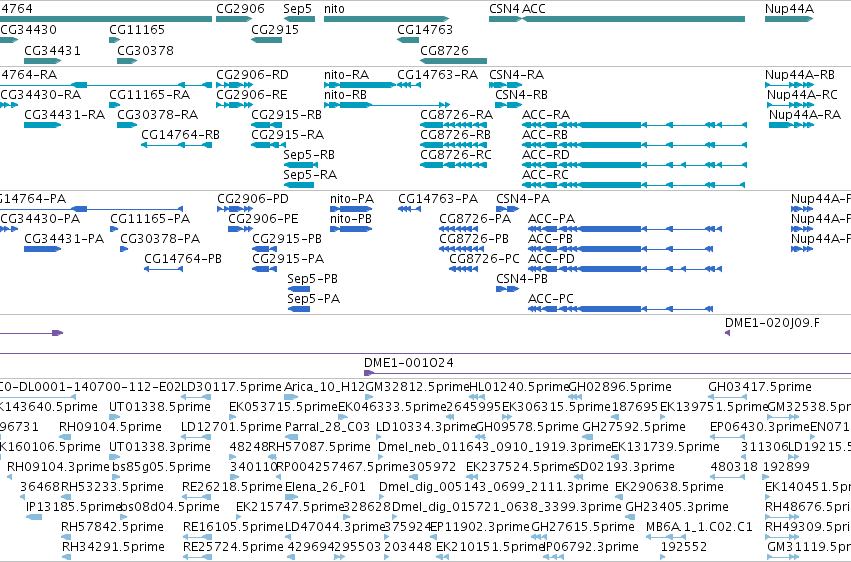Select the Sep5 gene label
Image resolution: width=851 pixels, height=562 pixels.
point(297,9)
